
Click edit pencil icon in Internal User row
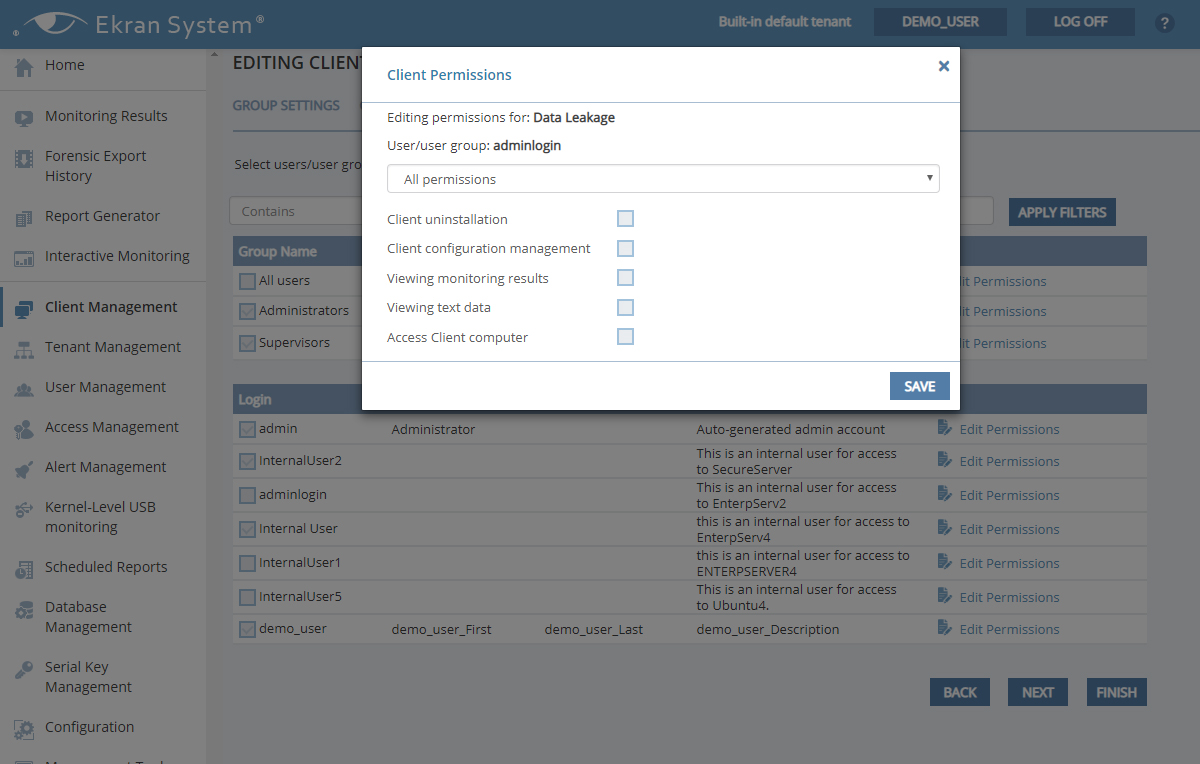(945, 528)
